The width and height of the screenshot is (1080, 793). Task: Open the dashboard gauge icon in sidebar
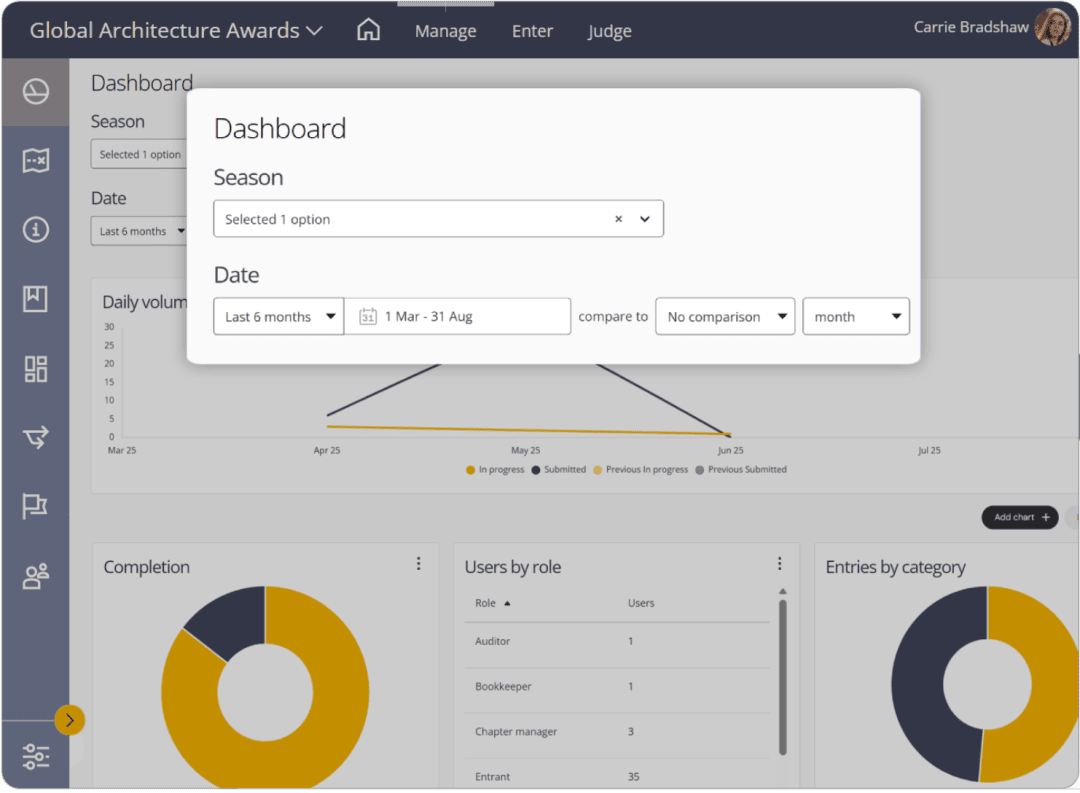point(36,92)
